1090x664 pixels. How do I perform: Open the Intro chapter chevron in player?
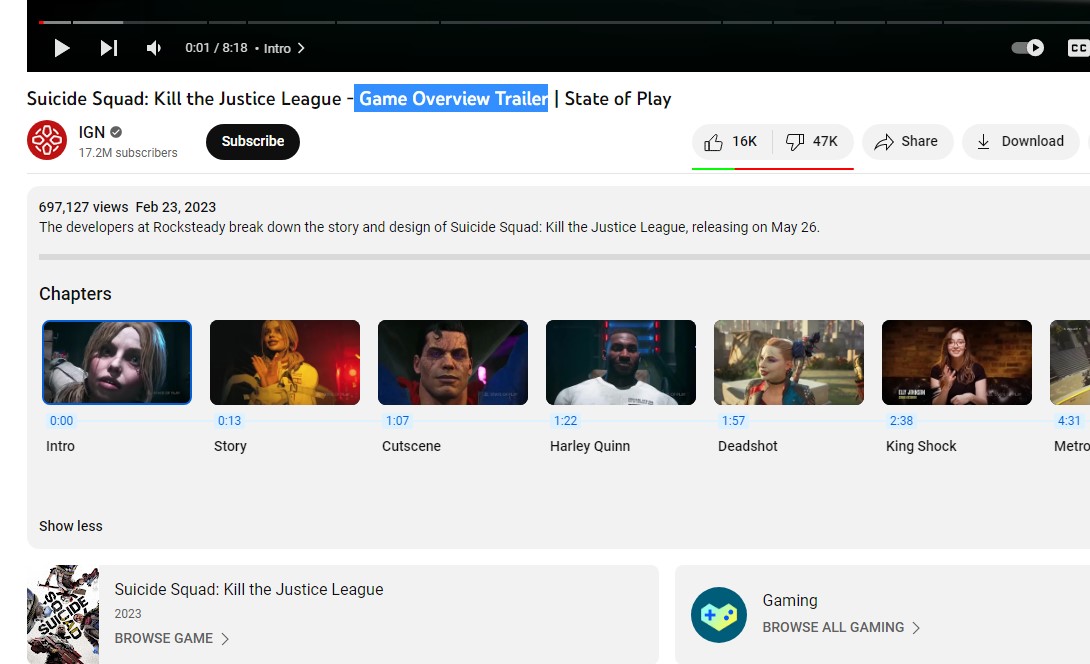point(301,48)
